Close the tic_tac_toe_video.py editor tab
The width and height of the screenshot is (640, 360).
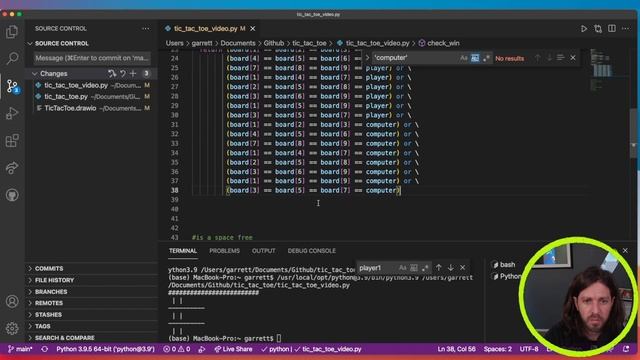pos(253,29)
